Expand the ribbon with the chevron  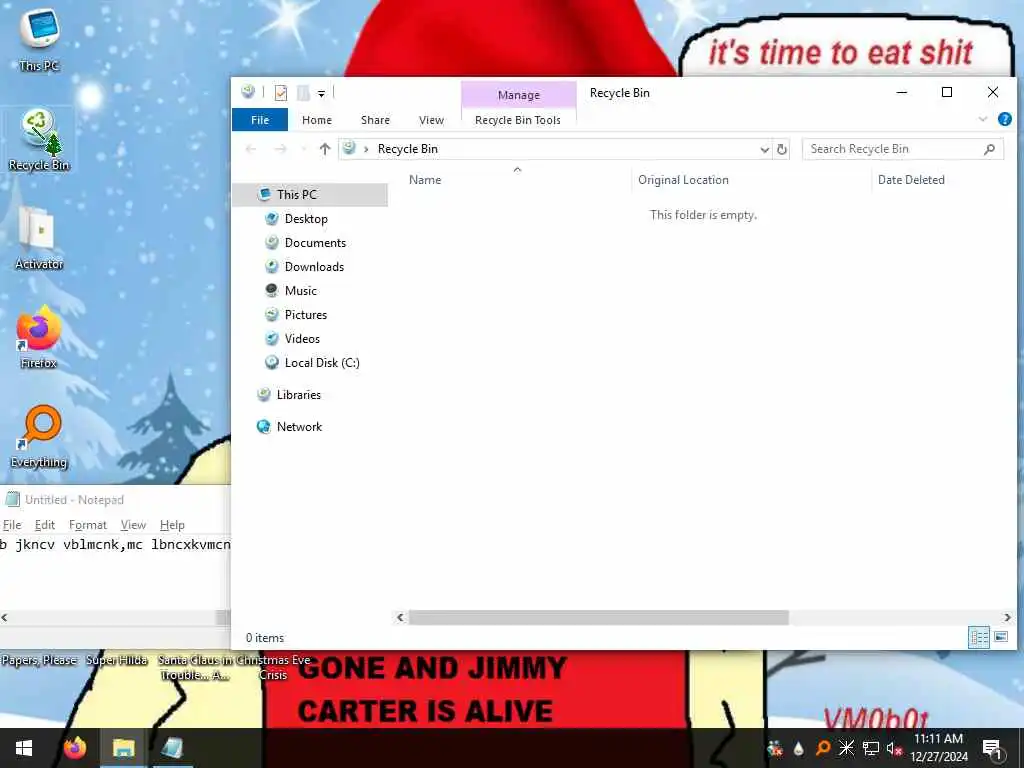[x=983, y=119]
